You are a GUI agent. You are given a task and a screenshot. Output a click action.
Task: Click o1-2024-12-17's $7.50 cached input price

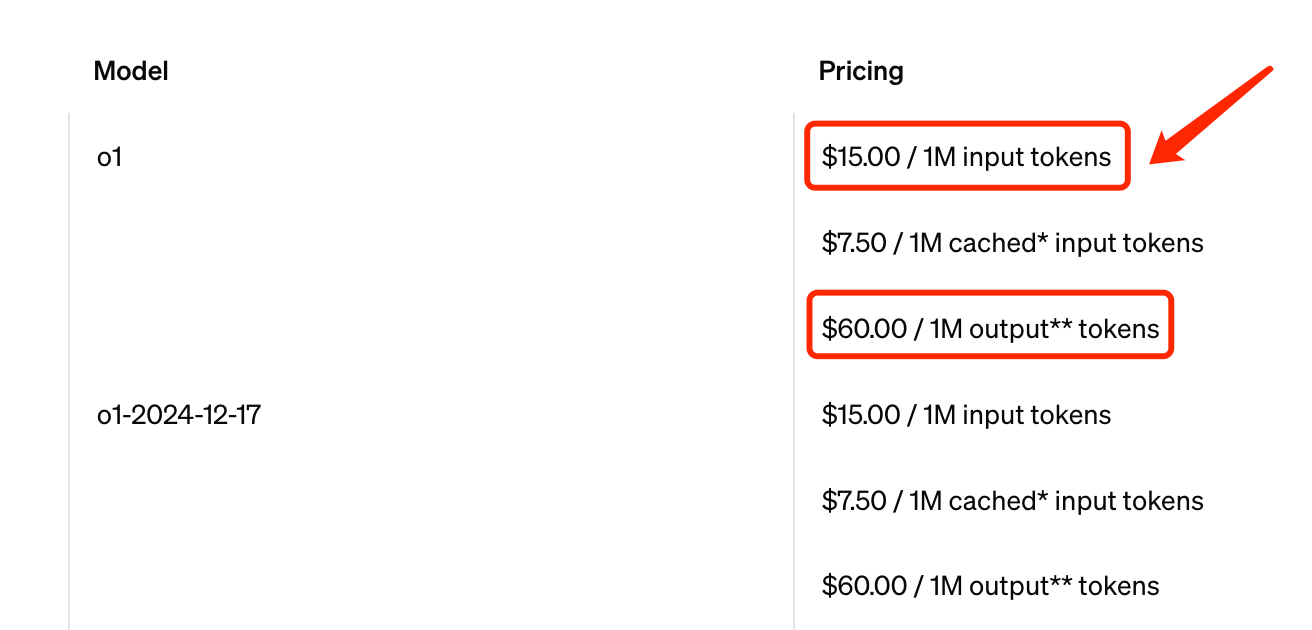coord(1012,501)
